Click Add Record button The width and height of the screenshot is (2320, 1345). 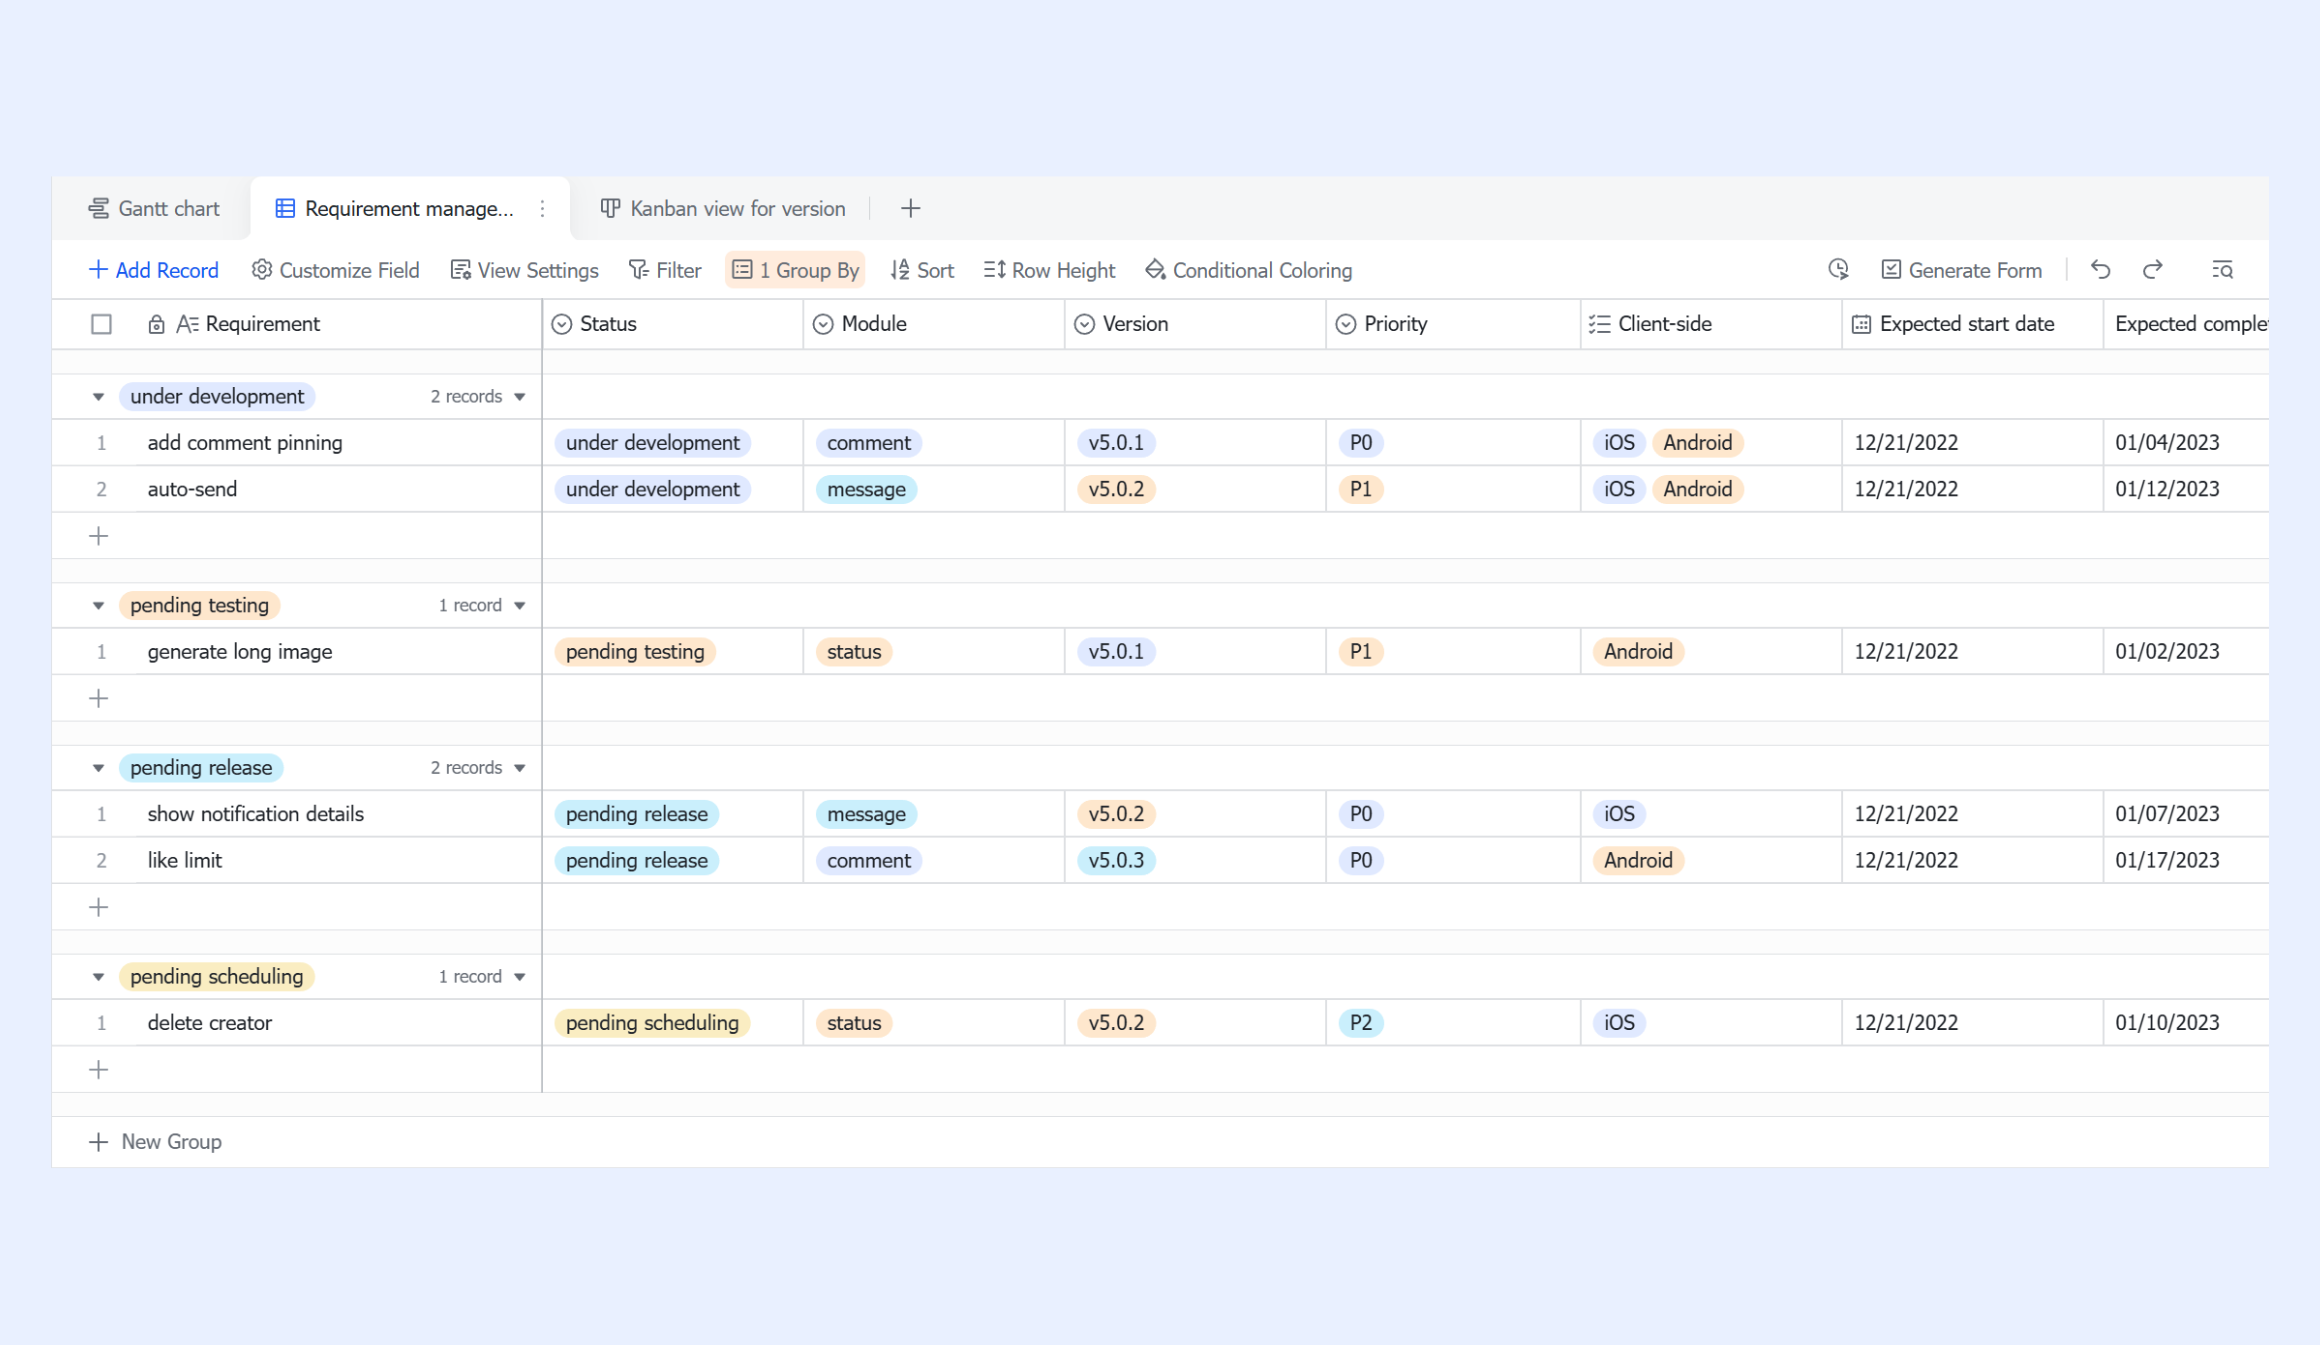click(154, 271)
